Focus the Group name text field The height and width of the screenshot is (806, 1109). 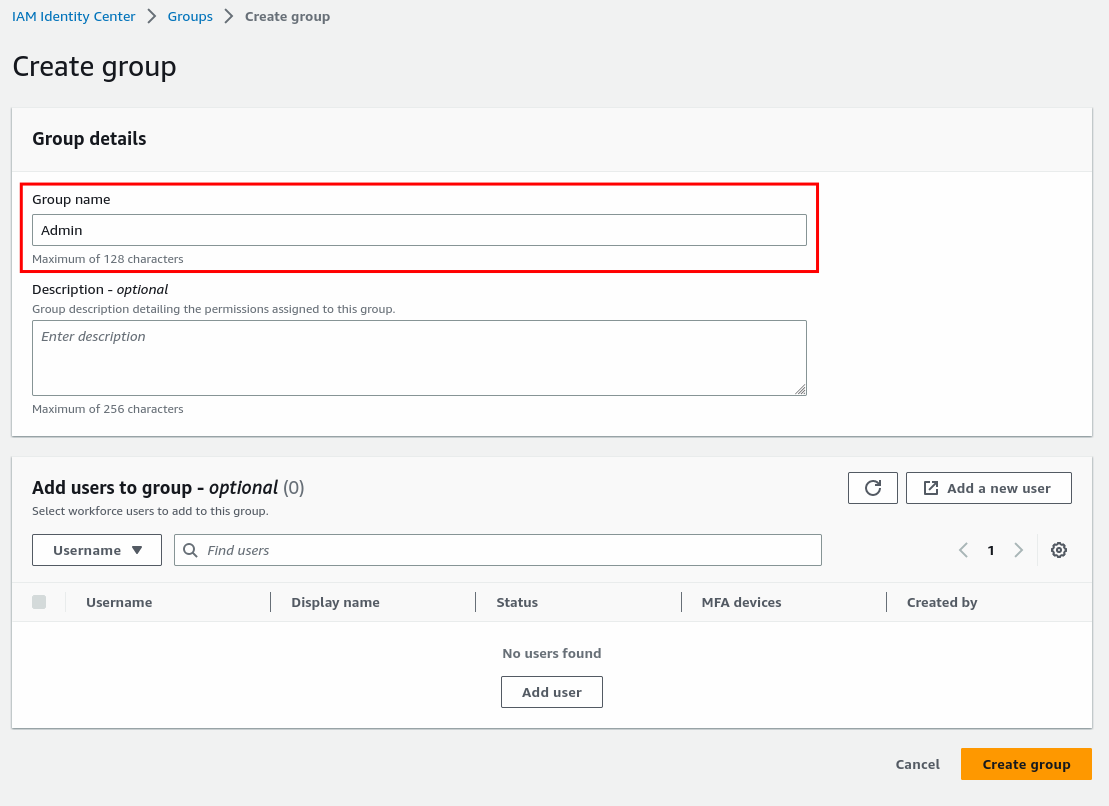click(x=419, y=230)
